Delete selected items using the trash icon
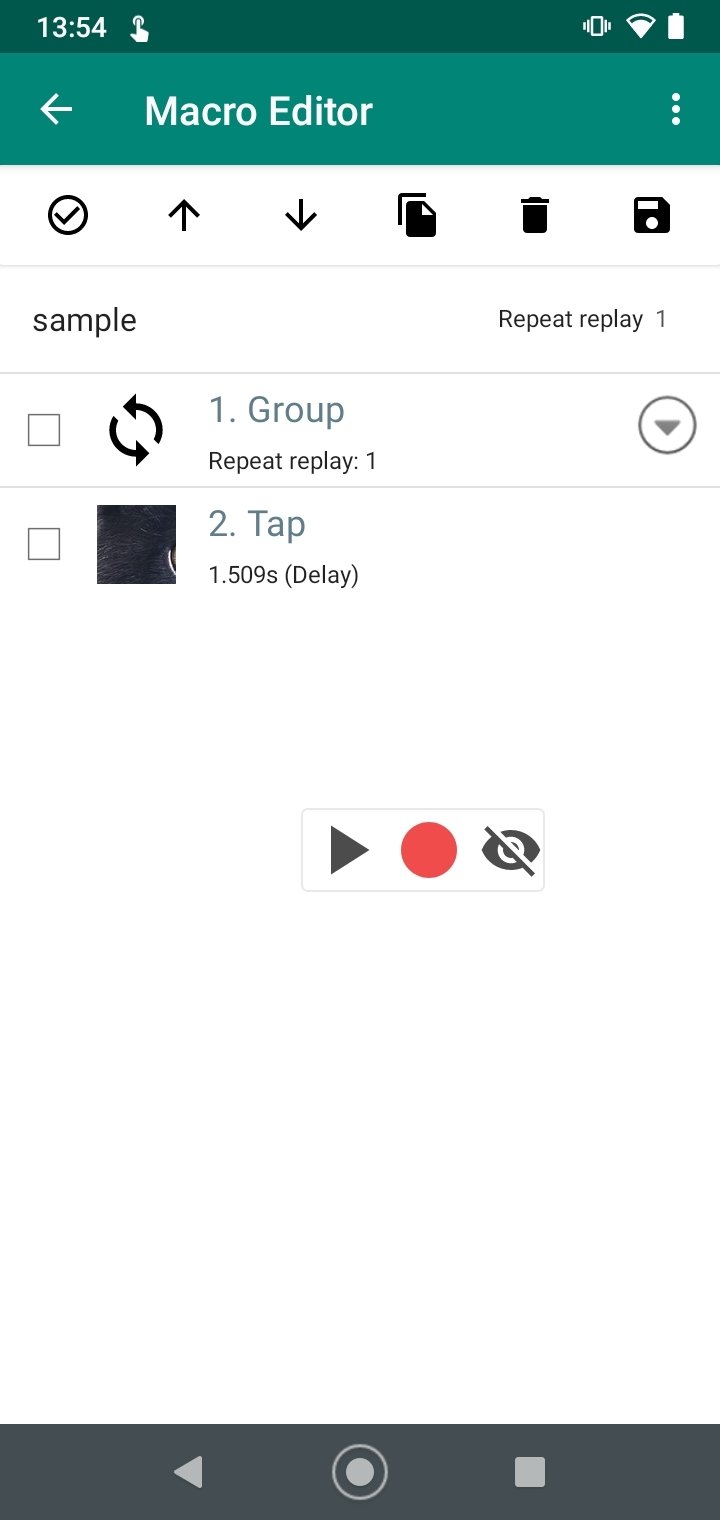 (x=535, y=215)
